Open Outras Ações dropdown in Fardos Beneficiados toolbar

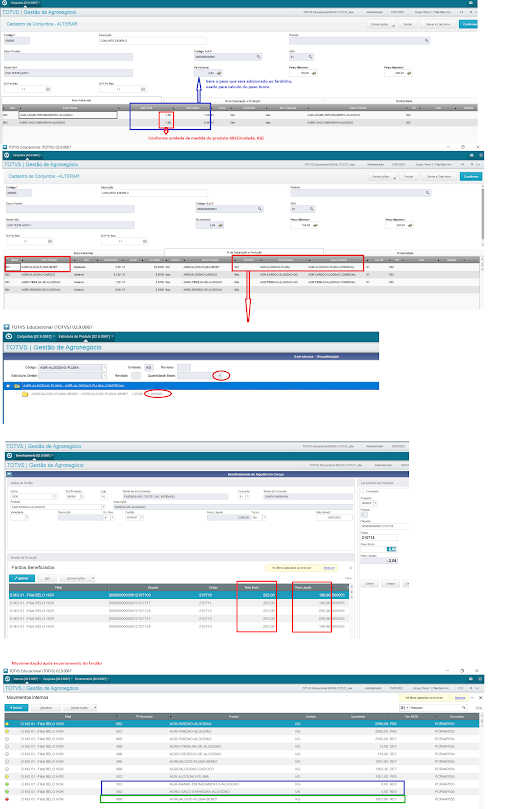click(x=77, y=578)
